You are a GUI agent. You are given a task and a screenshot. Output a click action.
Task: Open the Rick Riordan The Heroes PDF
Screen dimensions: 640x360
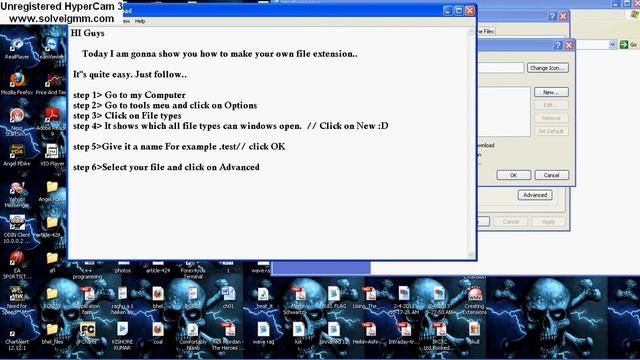(x=228, y=330)
